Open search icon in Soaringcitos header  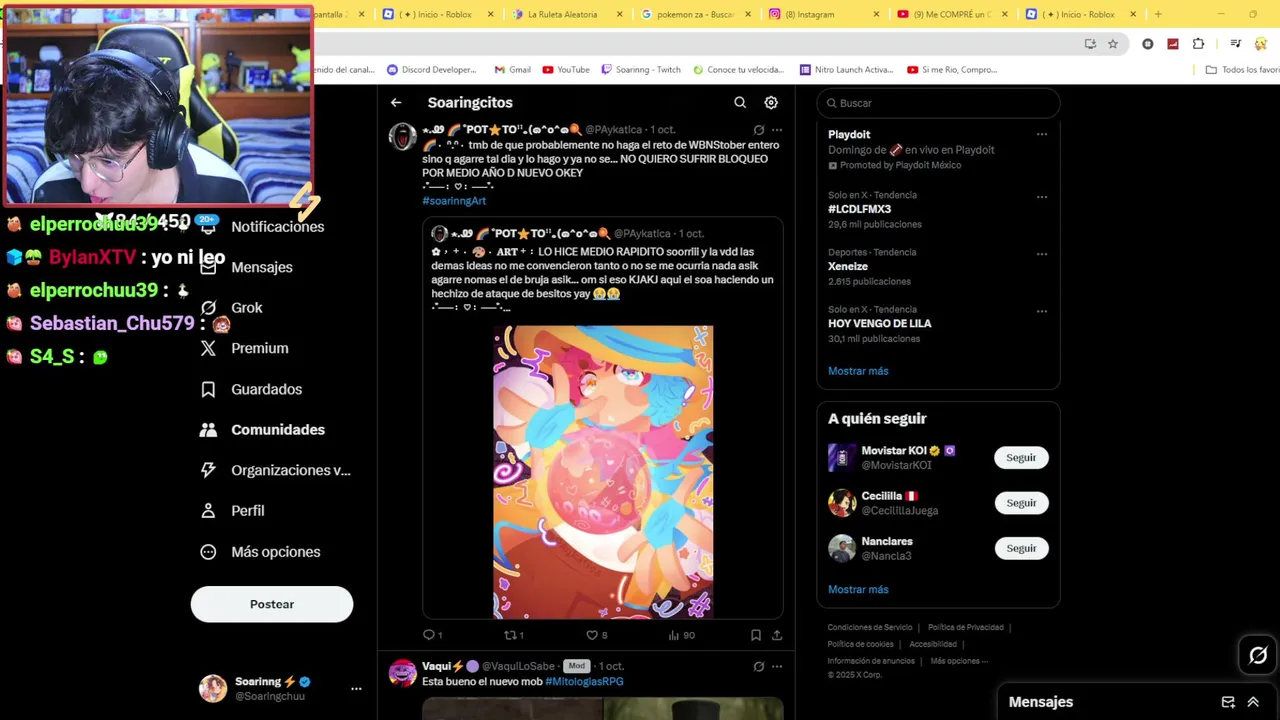740,102
